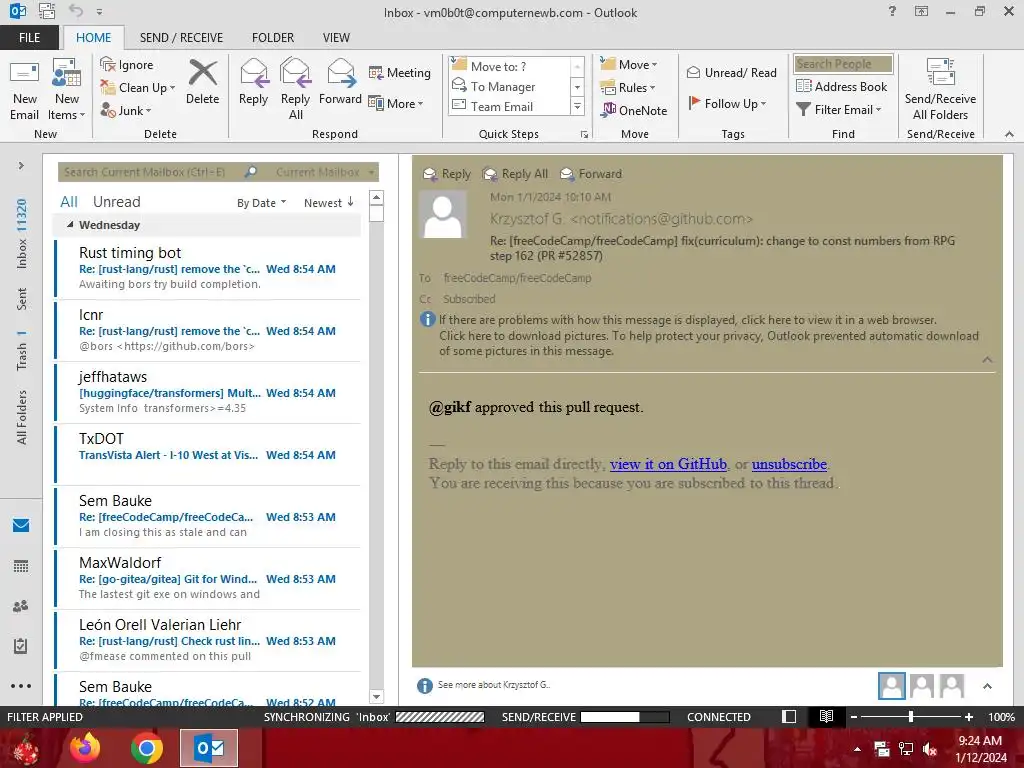Send message to OneNote
This screenshot has width=1024, height=768.
coord(634,110)
